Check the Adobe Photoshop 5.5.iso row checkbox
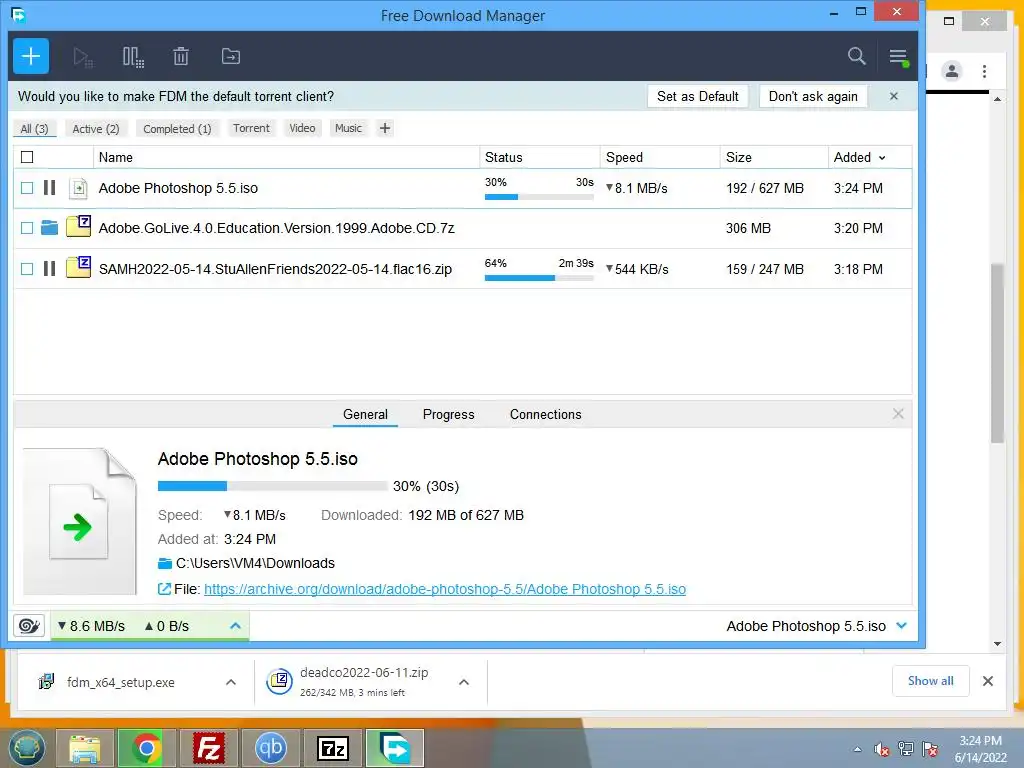The image size is (1024, 768). click(x=27, y=188)
